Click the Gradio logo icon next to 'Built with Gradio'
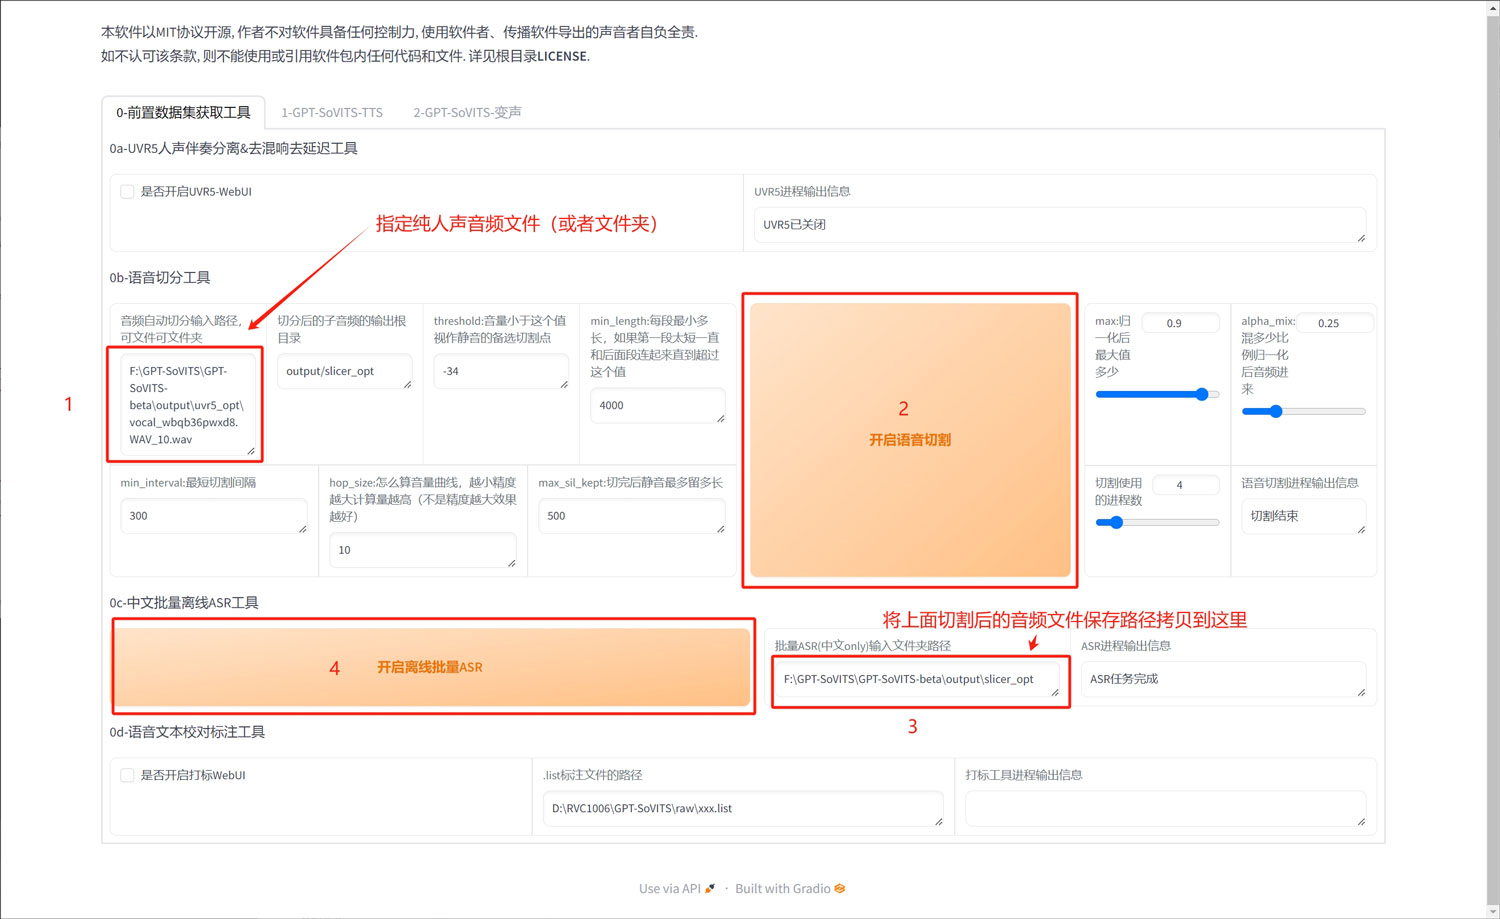 tap(839, 888)
